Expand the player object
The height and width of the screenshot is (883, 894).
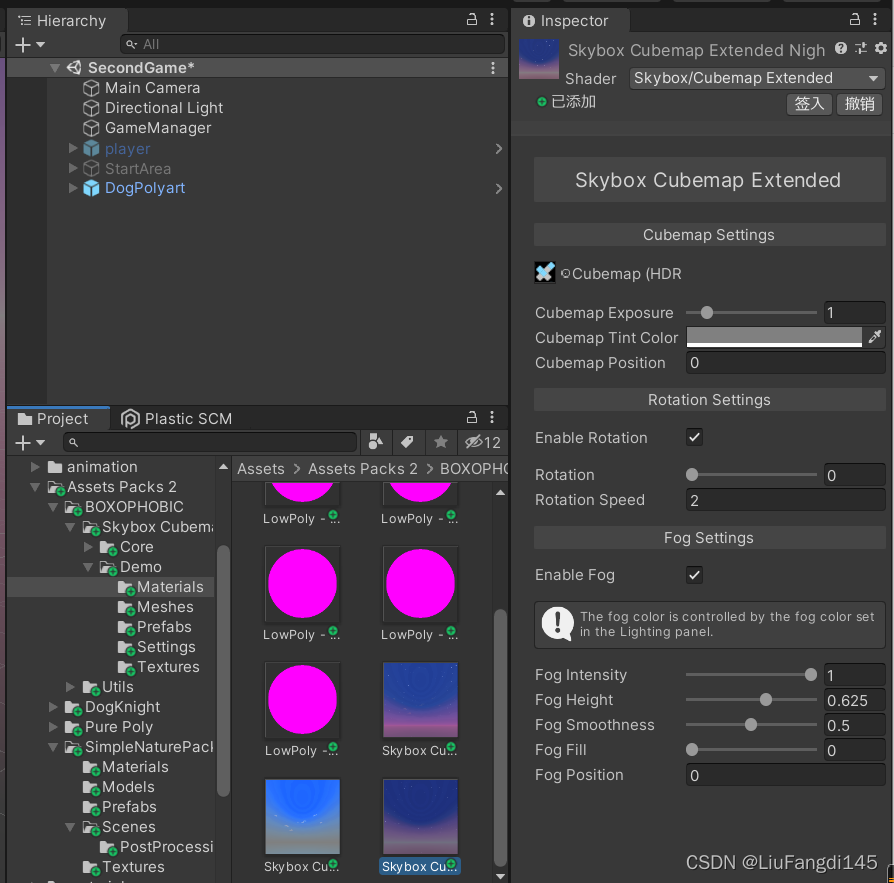tap(72, 148)
